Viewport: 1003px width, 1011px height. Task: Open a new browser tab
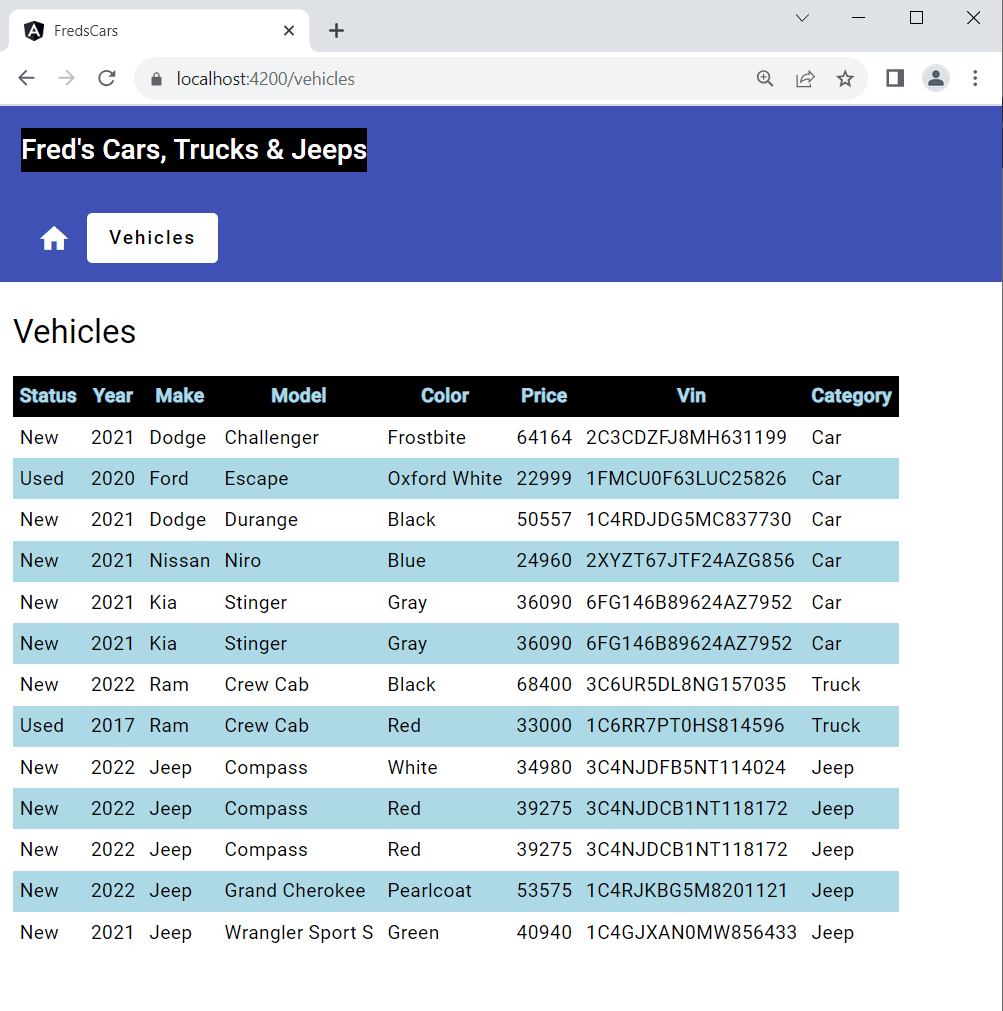click(x=336, y=30)
